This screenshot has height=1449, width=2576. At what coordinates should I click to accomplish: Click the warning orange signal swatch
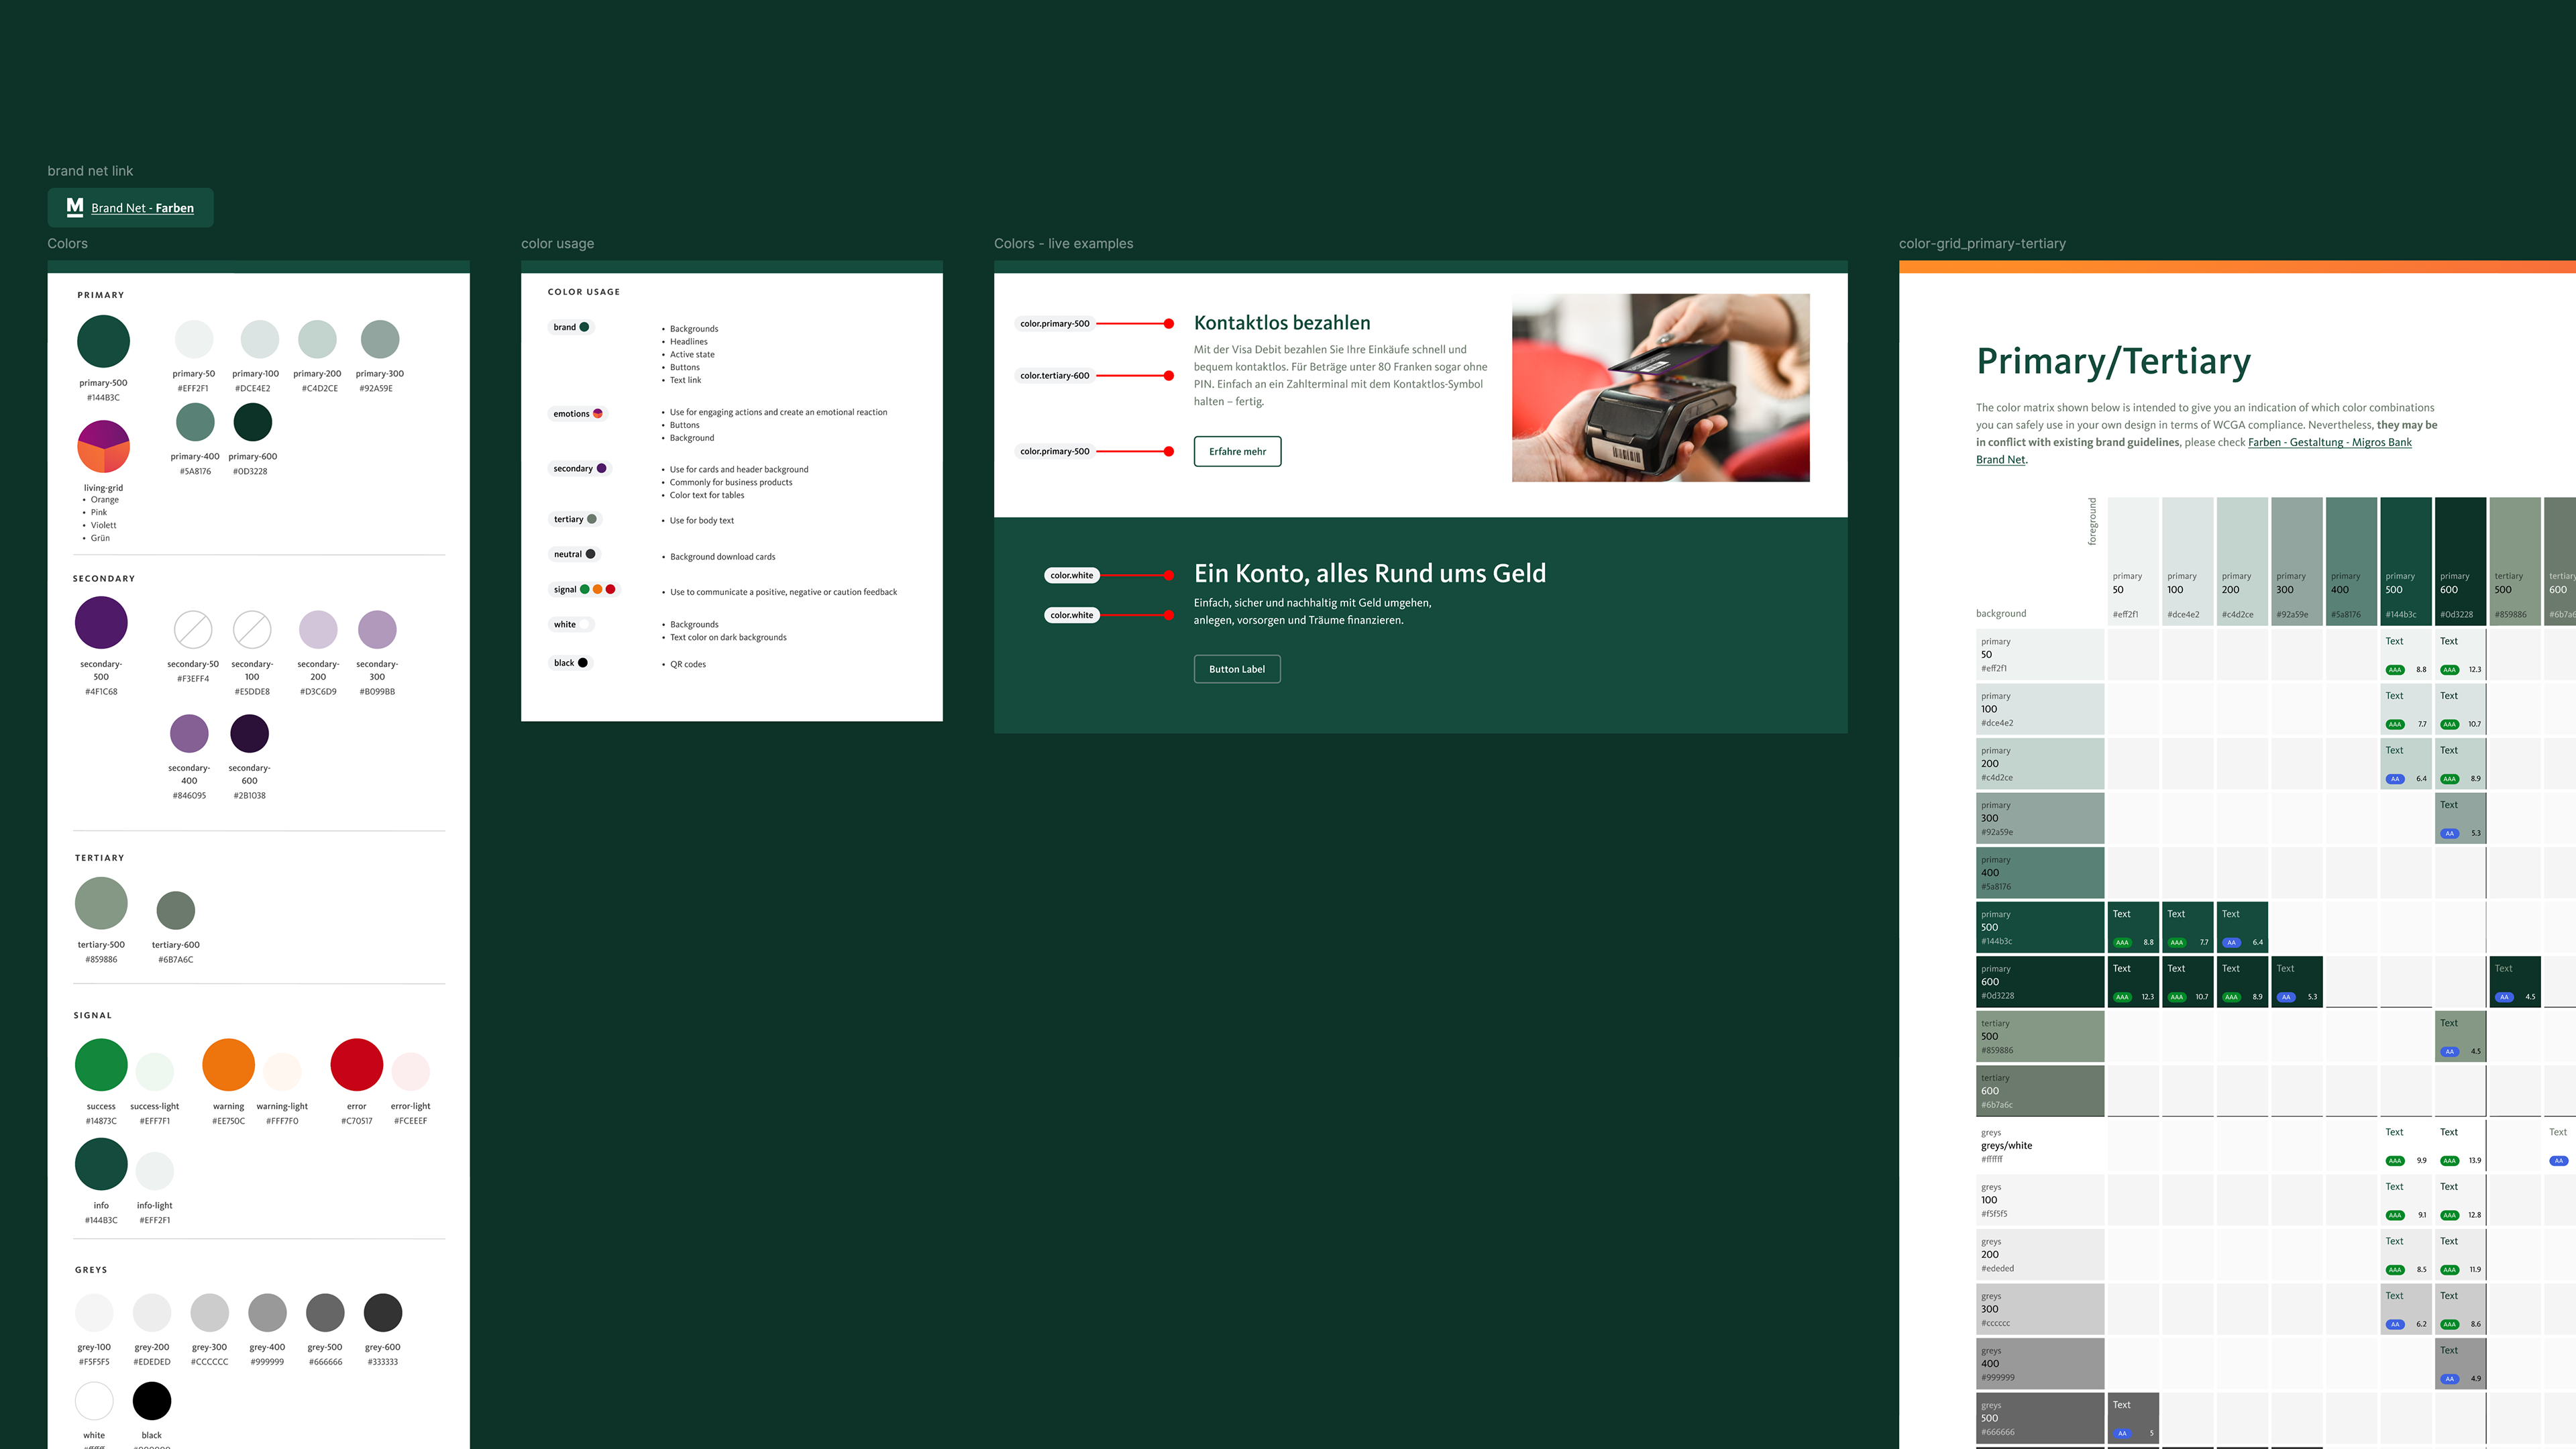pos(228,1065)
